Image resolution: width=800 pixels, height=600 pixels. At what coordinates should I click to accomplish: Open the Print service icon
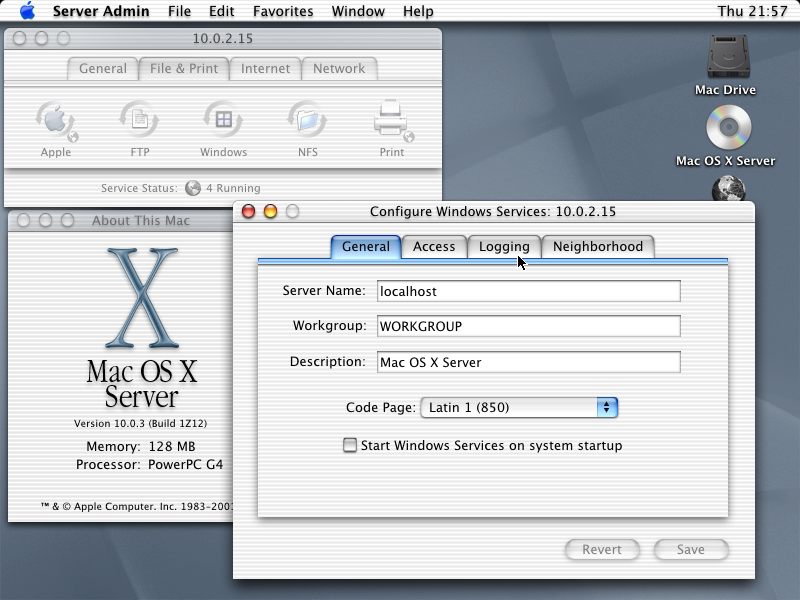tap(392, 120)
